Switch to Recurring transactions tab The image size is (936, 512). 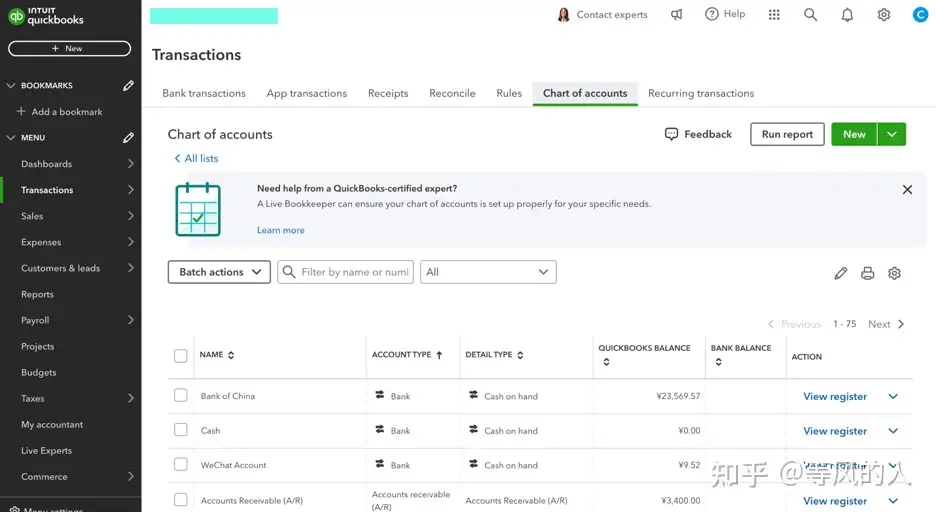point(701,93)
